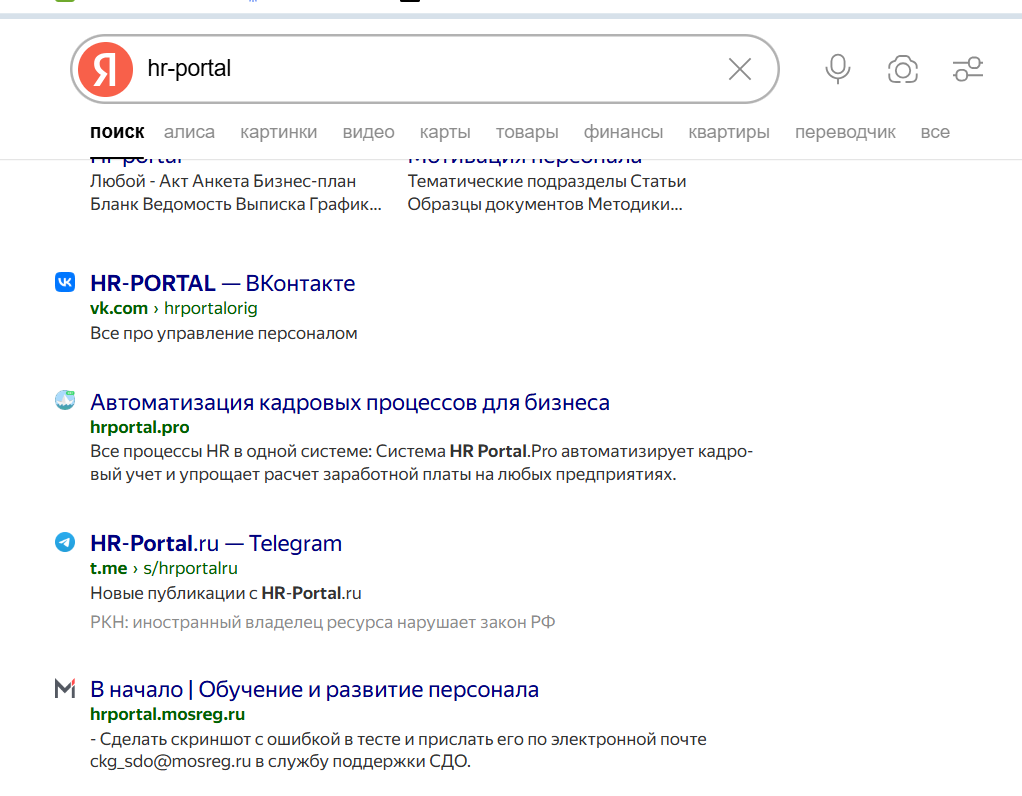
Task: Open HR-Portal.ru — Telegram result
Action: (216, 543)
